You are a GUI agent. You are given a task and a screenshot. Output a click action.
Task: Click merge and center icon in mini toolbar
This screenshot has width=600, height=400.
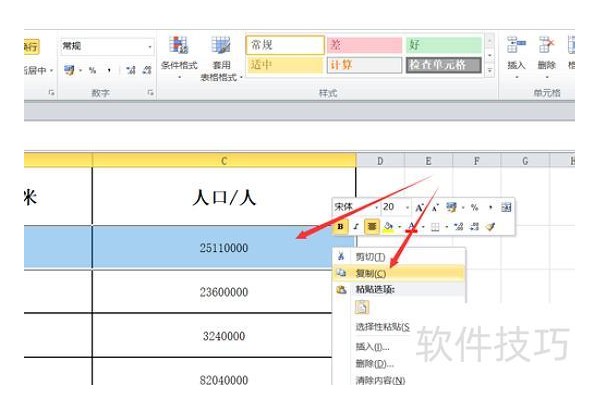(x=506, y=207)
